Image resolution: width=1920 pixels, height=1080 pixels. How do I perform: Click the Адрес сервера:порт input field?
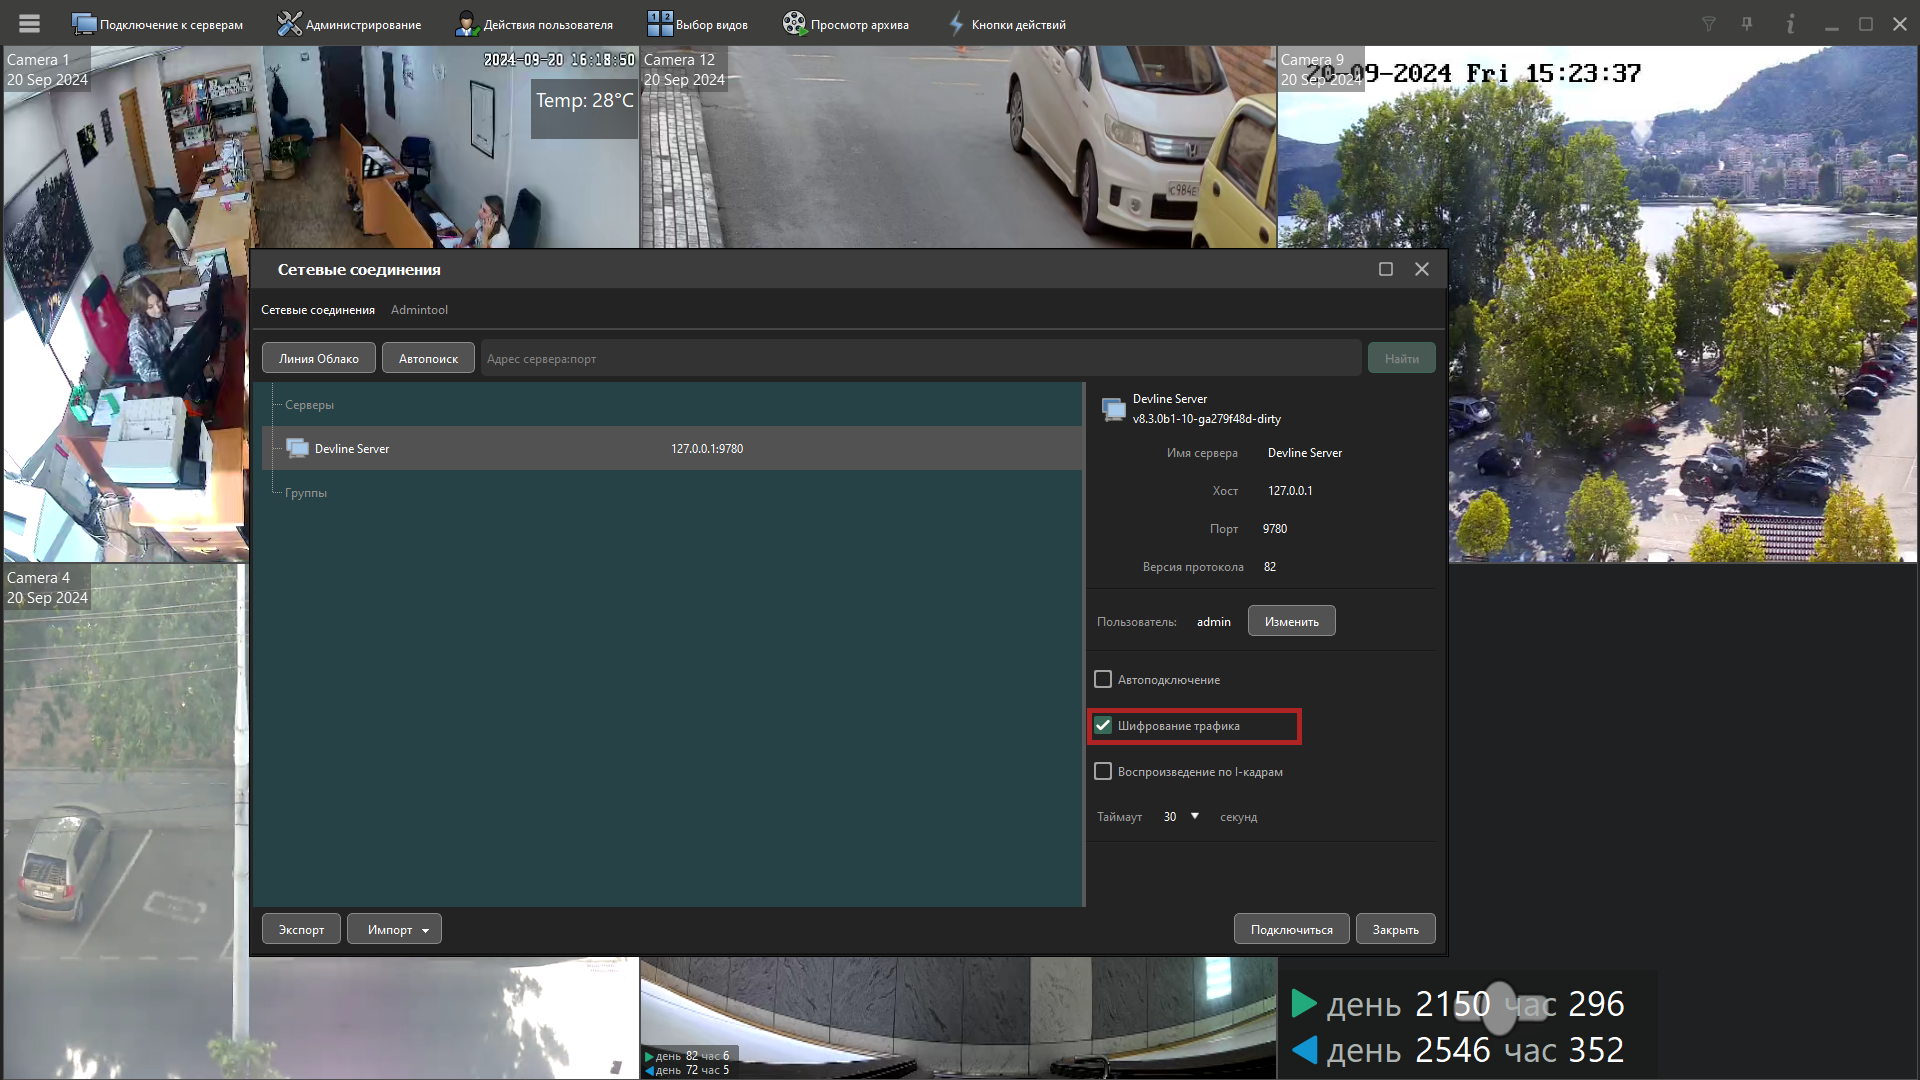tap(920, 359)
